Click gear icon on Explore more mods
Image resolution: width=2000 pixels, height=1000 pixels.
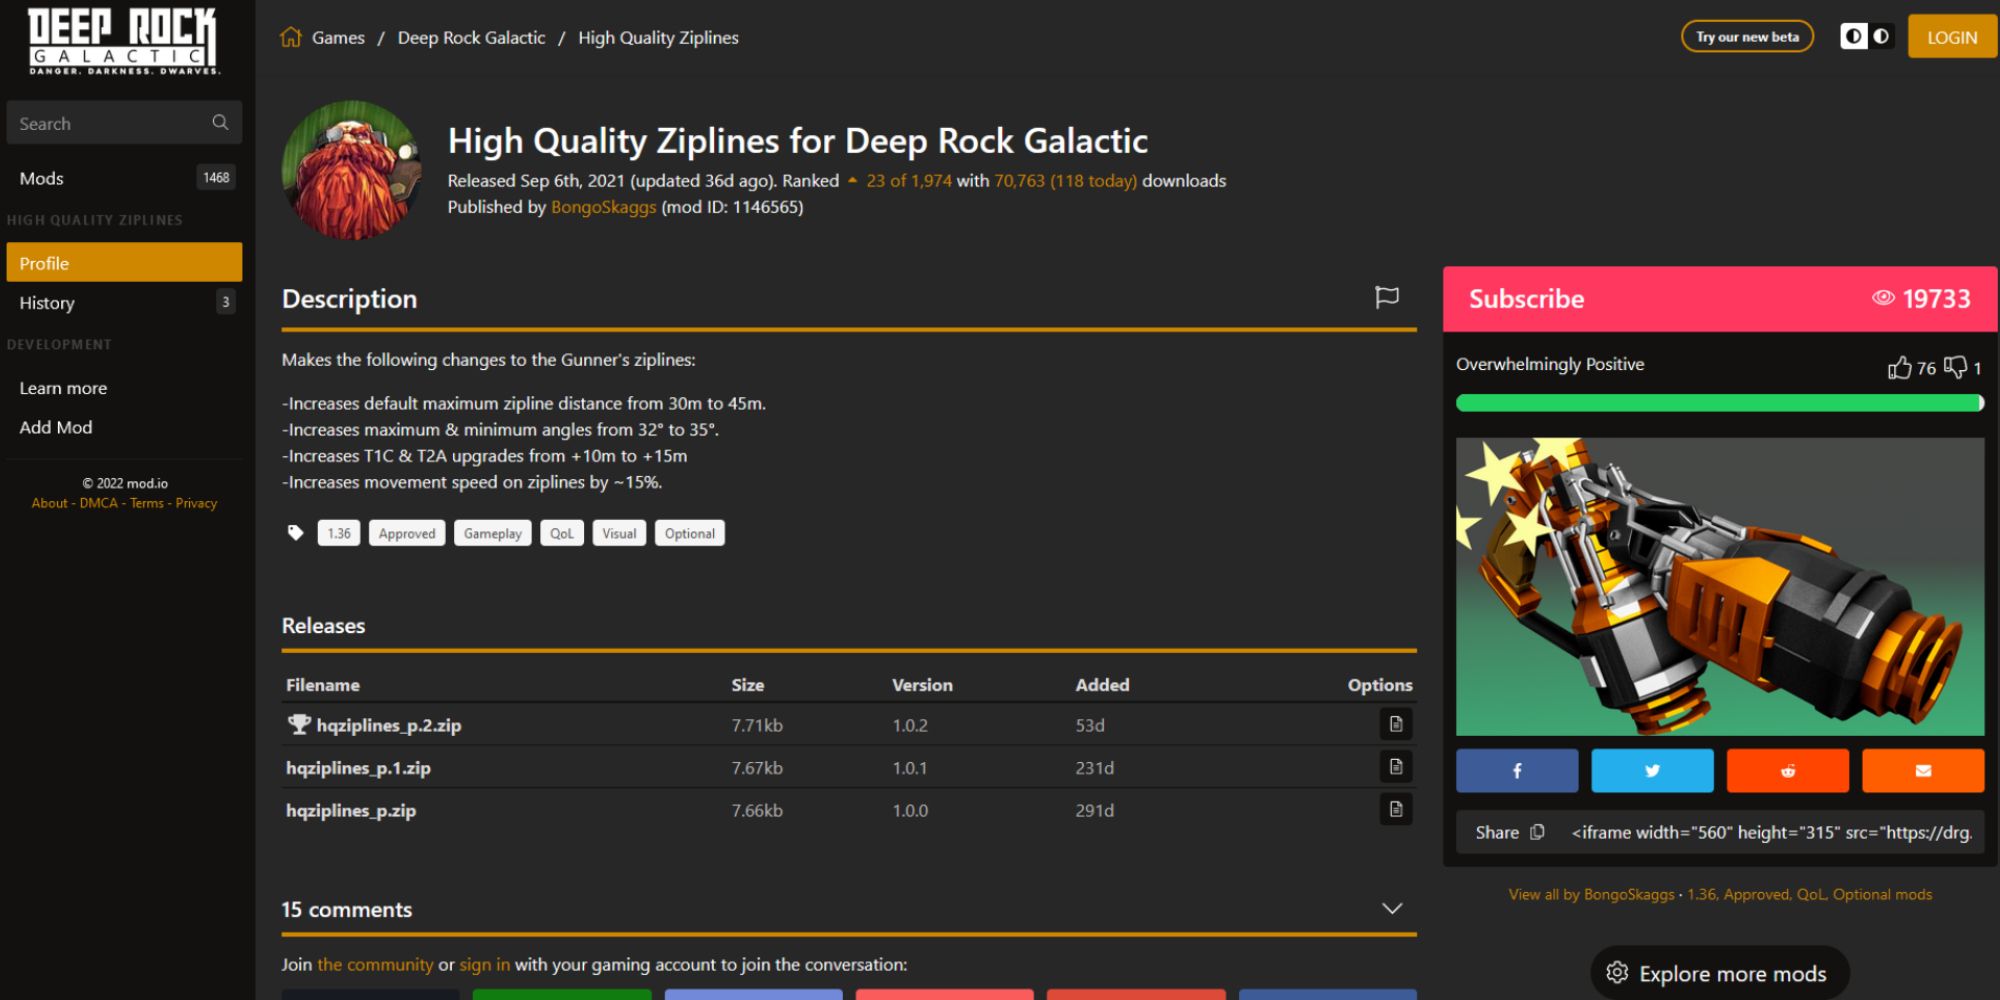coord(1617,972)
